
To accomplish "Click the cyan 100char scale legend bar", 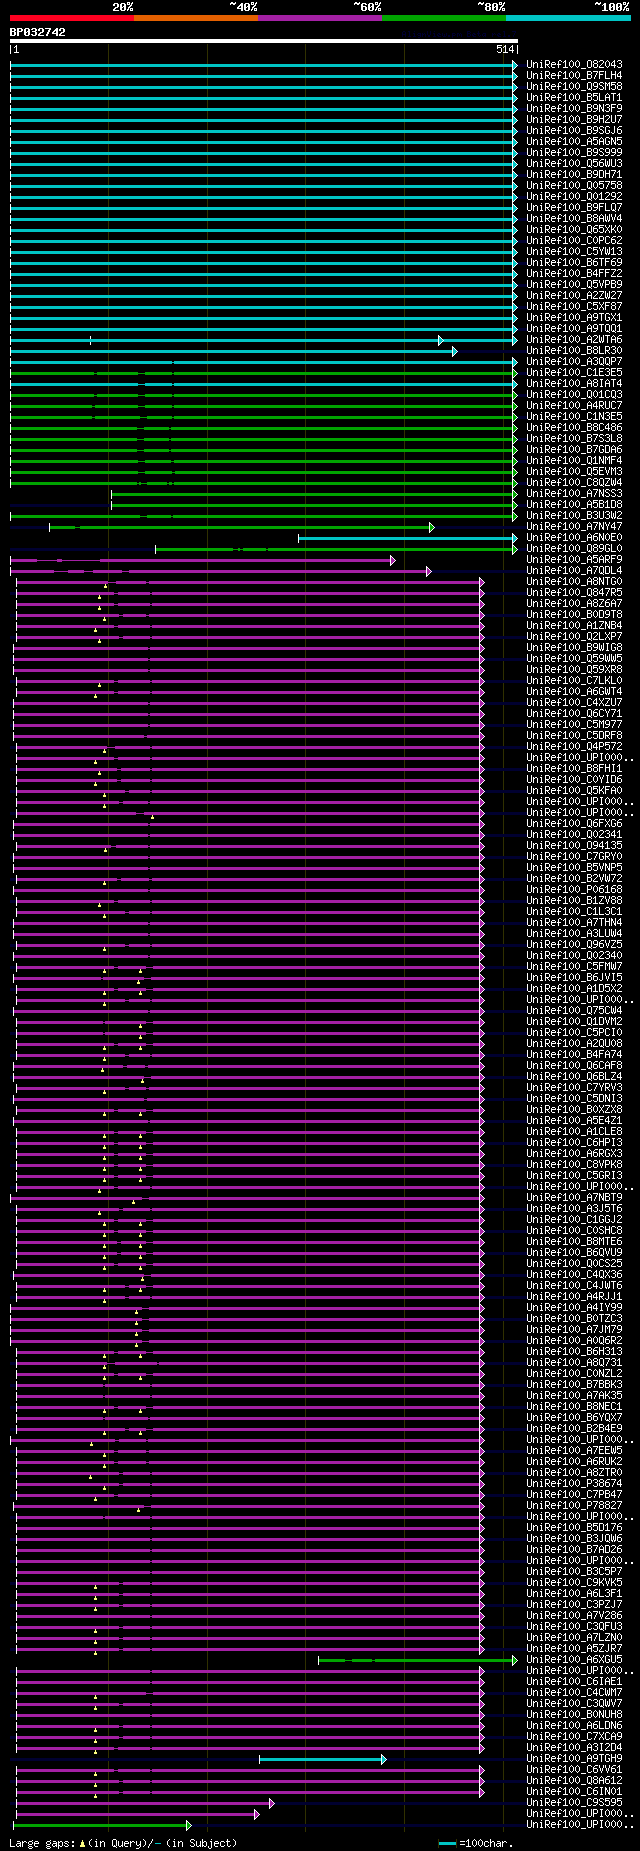I will pyautogui.click(x=447, y=1842).
